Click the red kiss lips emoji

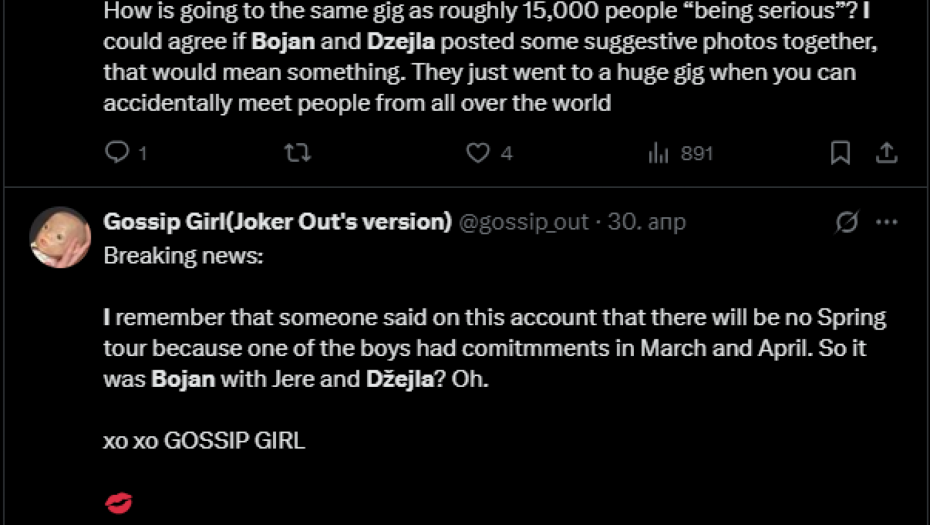pos(118,502)
